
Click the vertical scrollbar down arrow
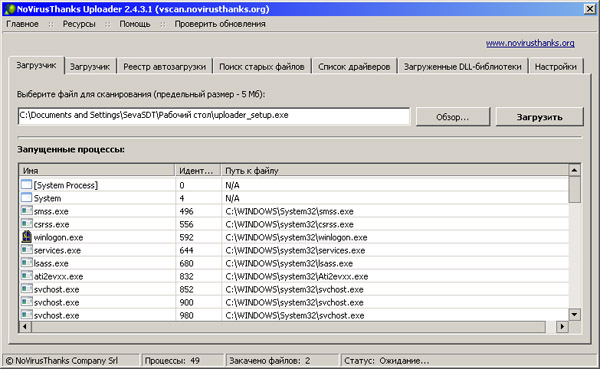click(x=574, y=315)
